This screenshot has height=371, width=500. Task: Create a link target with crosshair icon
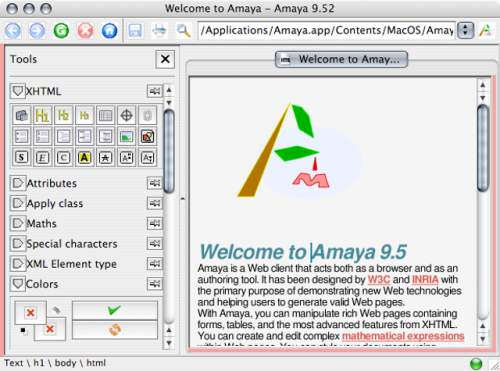click(x=126, y=116)
